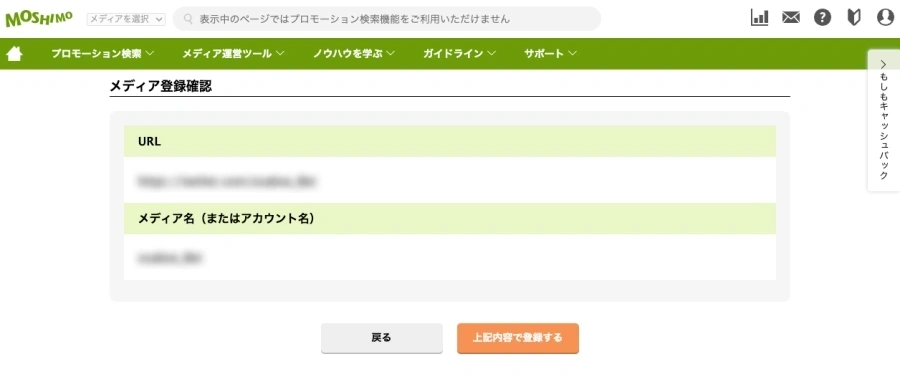Open the bar chart reports icon
The image size is (900, 380).
pyautogui.click(x=759, y=18)
